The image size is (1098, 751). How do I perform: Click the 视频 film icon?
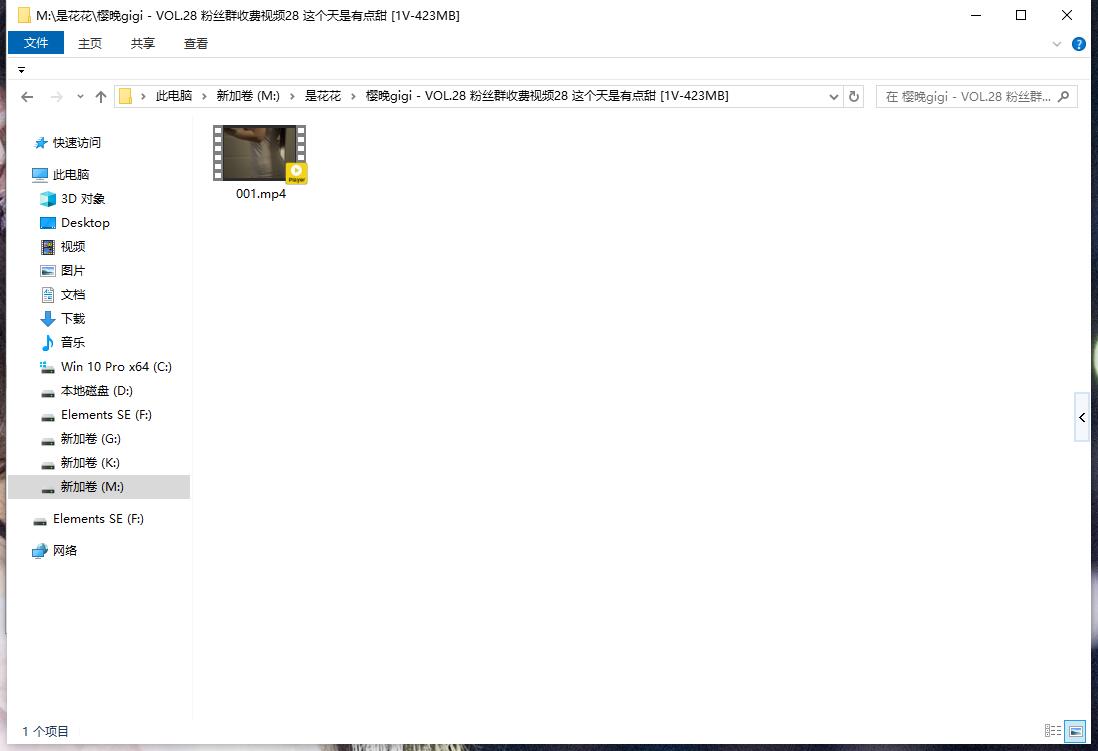click(48, 247)
